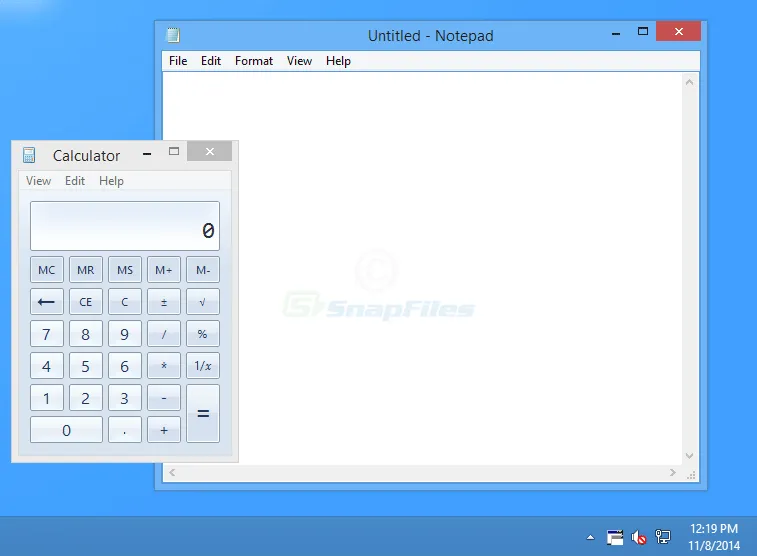Click the Notepad horizontal scrollbar right arrow

click(673, 473)
